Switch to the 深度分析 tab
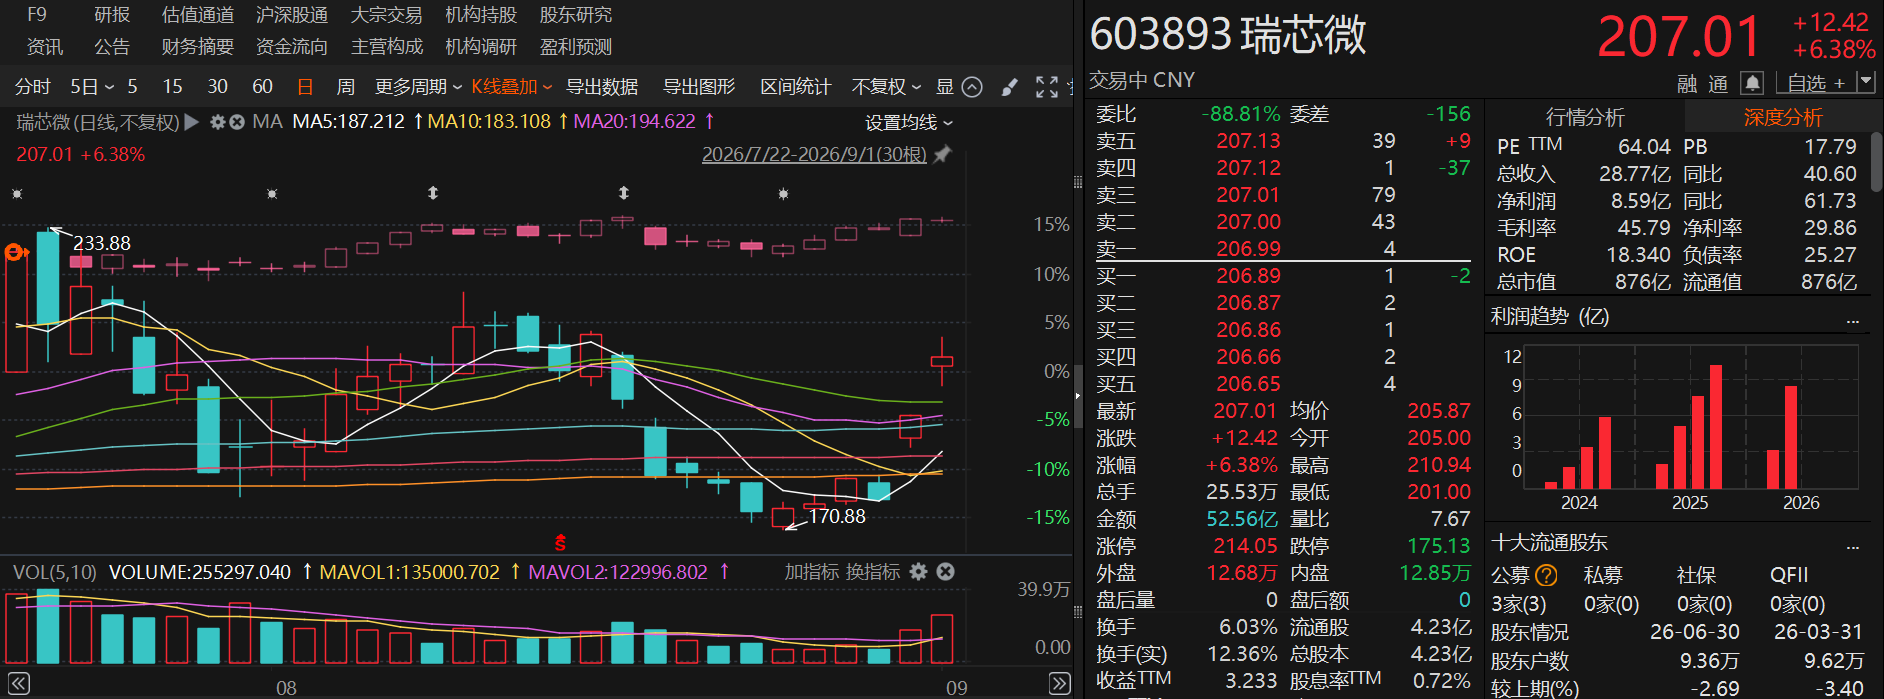Viewport: 1884px width, 699px height. [1783, 118]
